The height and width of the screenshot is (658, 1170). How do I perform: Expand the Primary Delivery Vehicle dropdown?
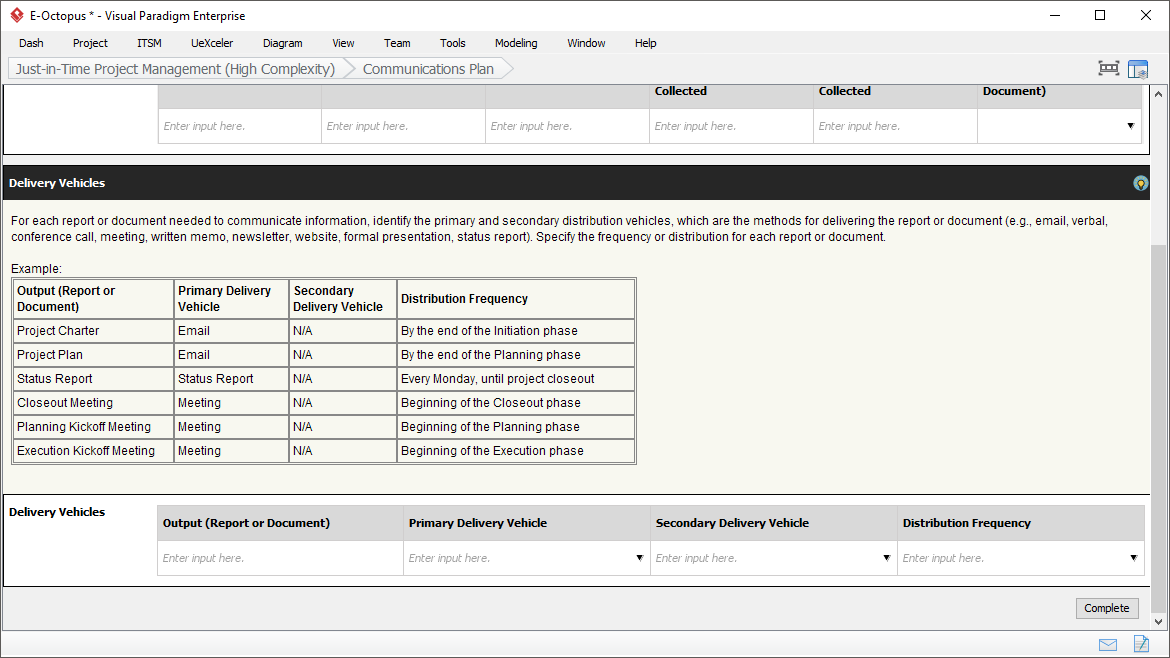point(639,558)
